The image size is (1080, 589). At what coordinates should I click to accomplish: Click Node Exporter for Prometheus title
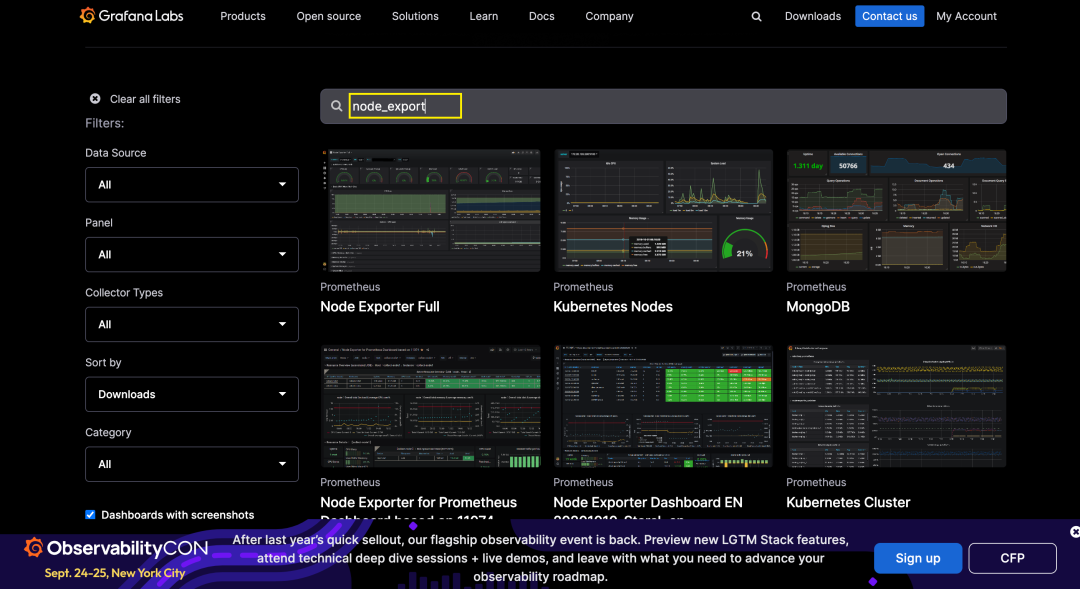click(x=418, y=508)
